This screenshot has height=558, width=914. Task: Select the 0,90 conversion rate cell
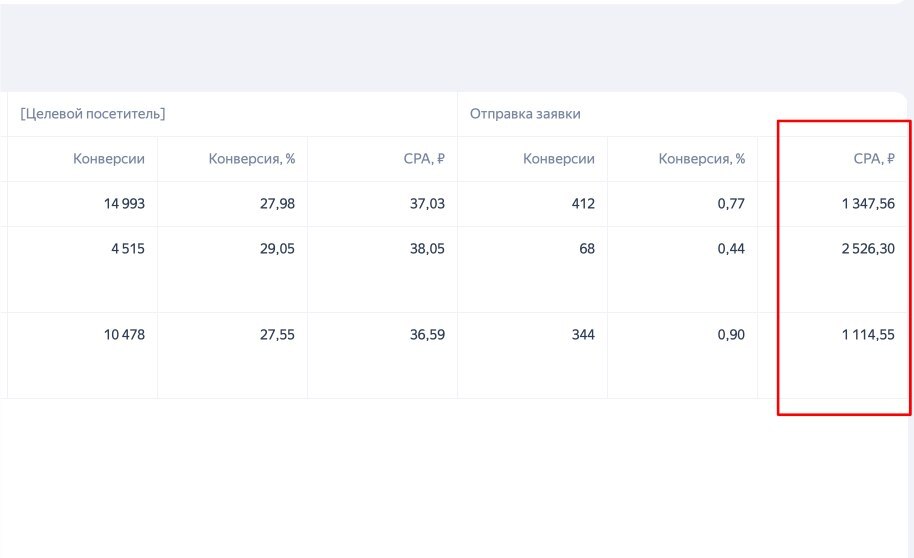(730, 335)
